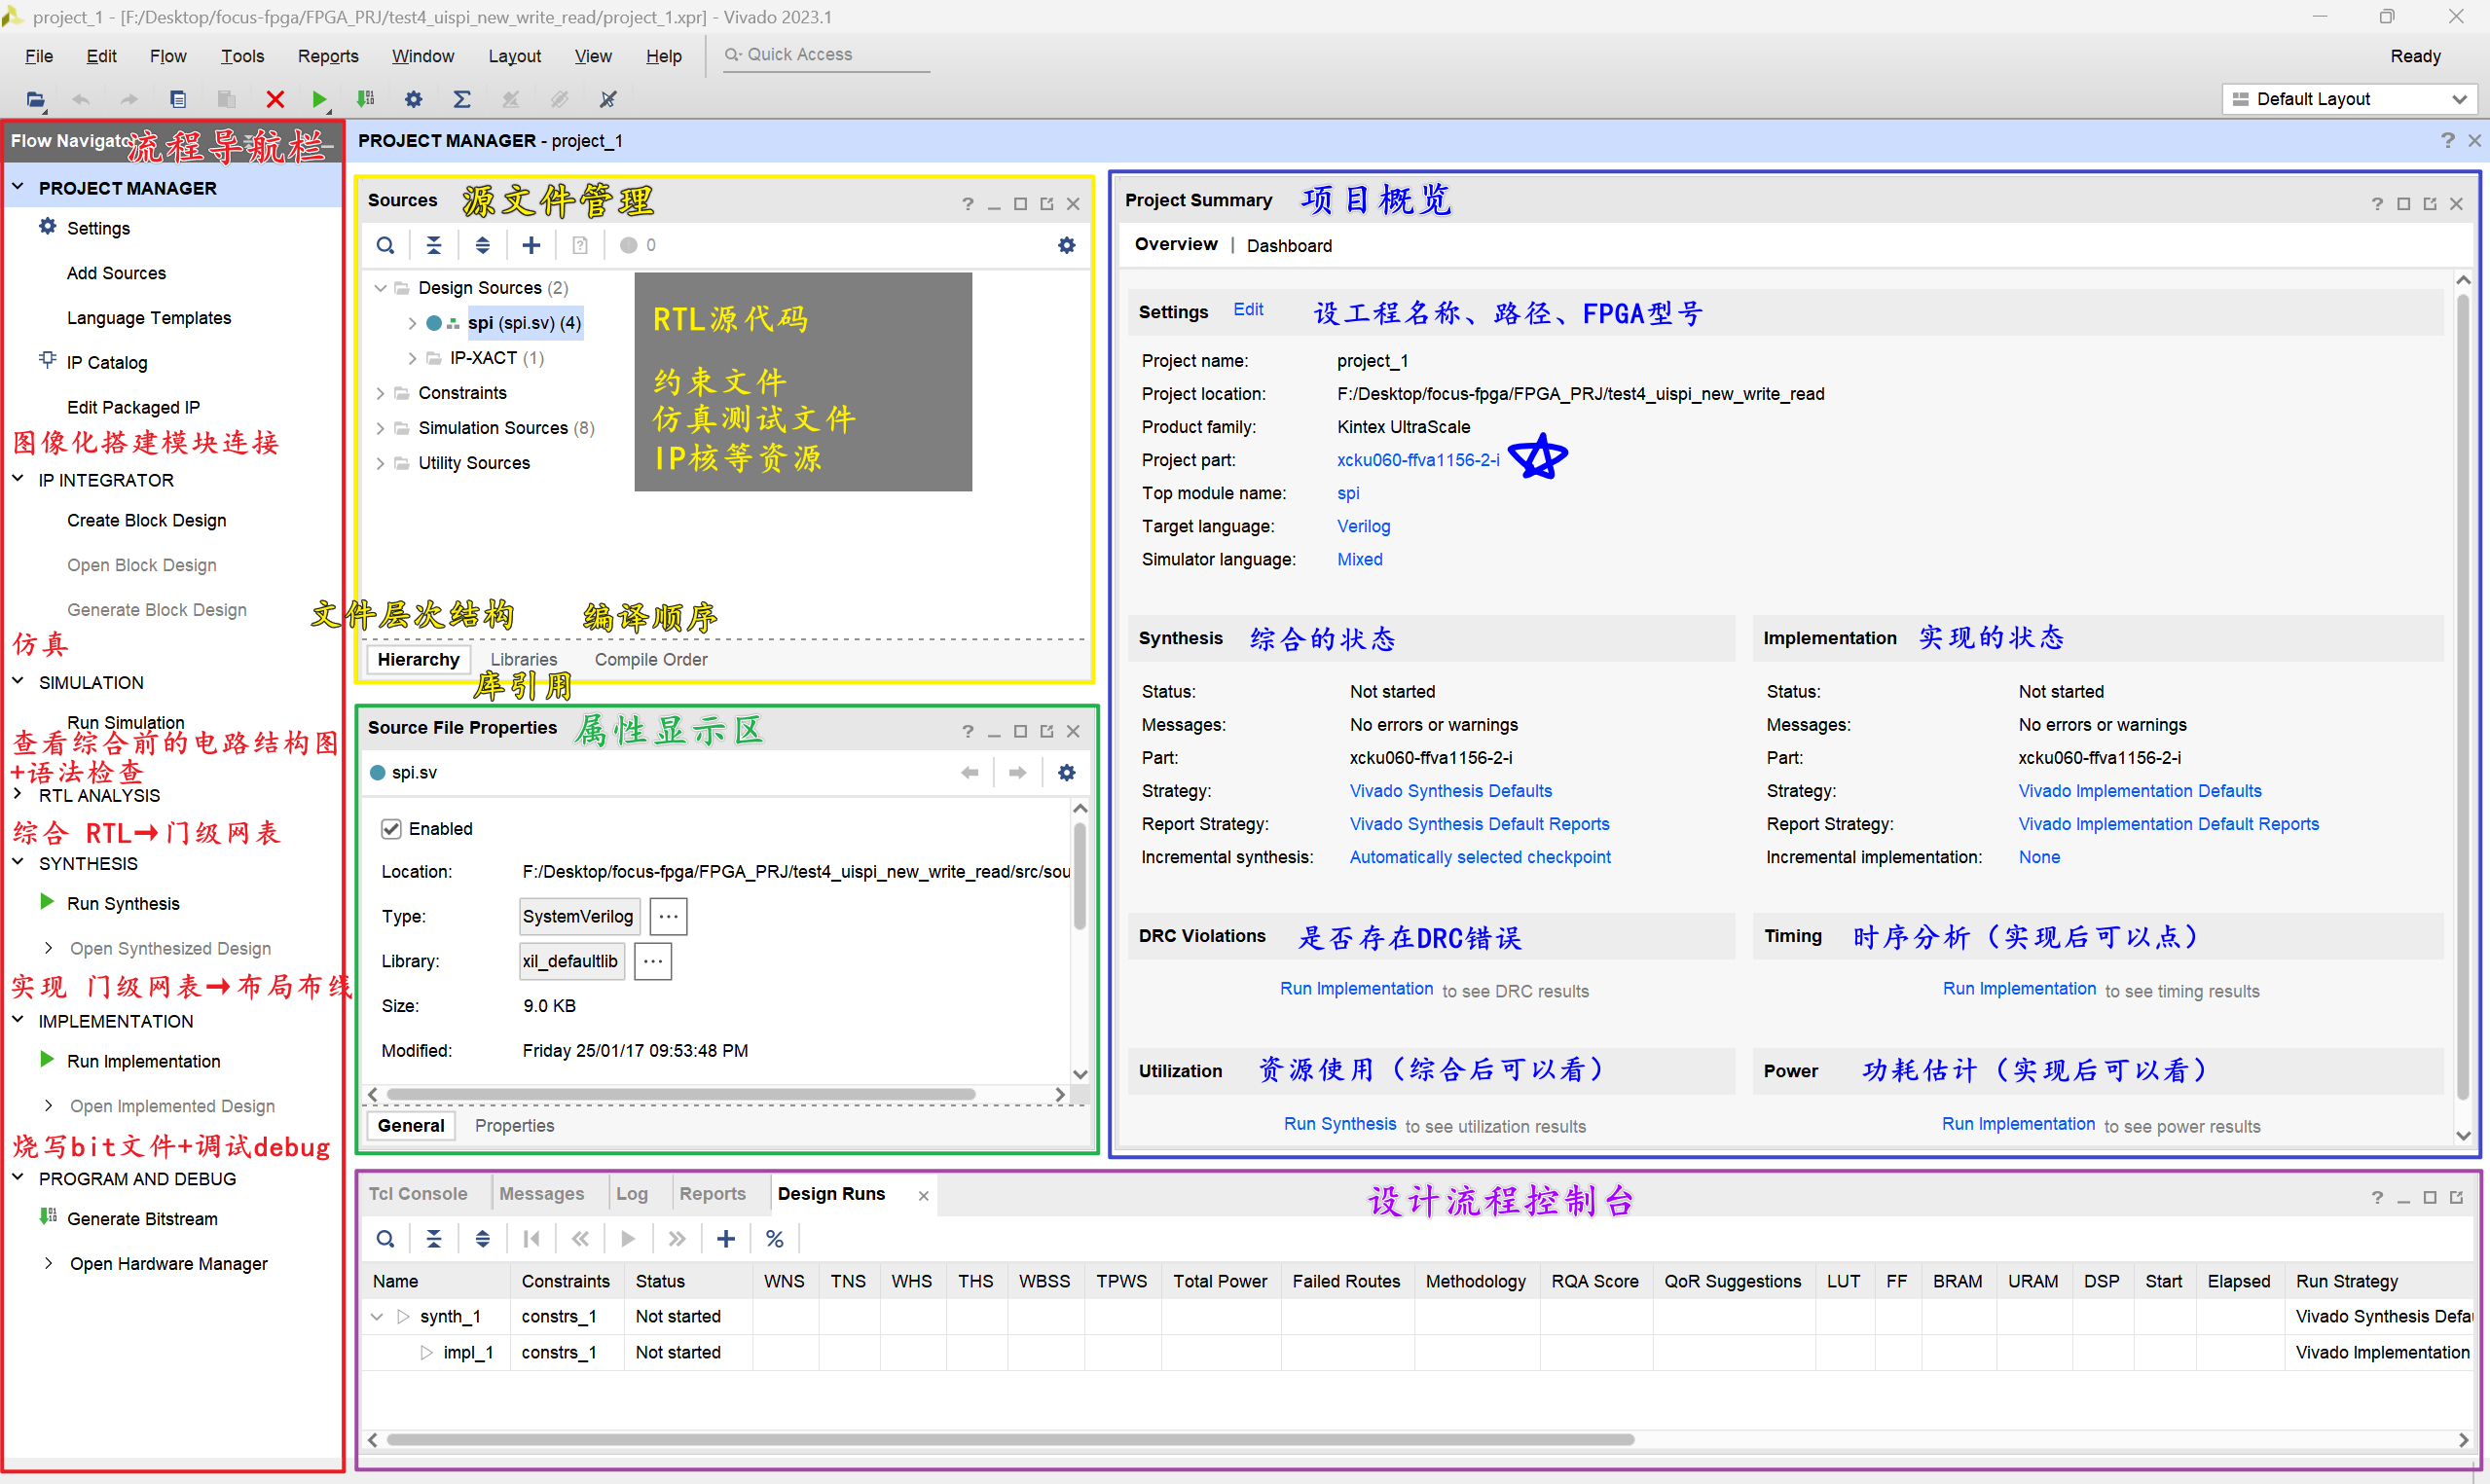The height and width of the screenshot is (1484, 2490).
Task: Switch to the Compile Order tab
Action: 651,659
